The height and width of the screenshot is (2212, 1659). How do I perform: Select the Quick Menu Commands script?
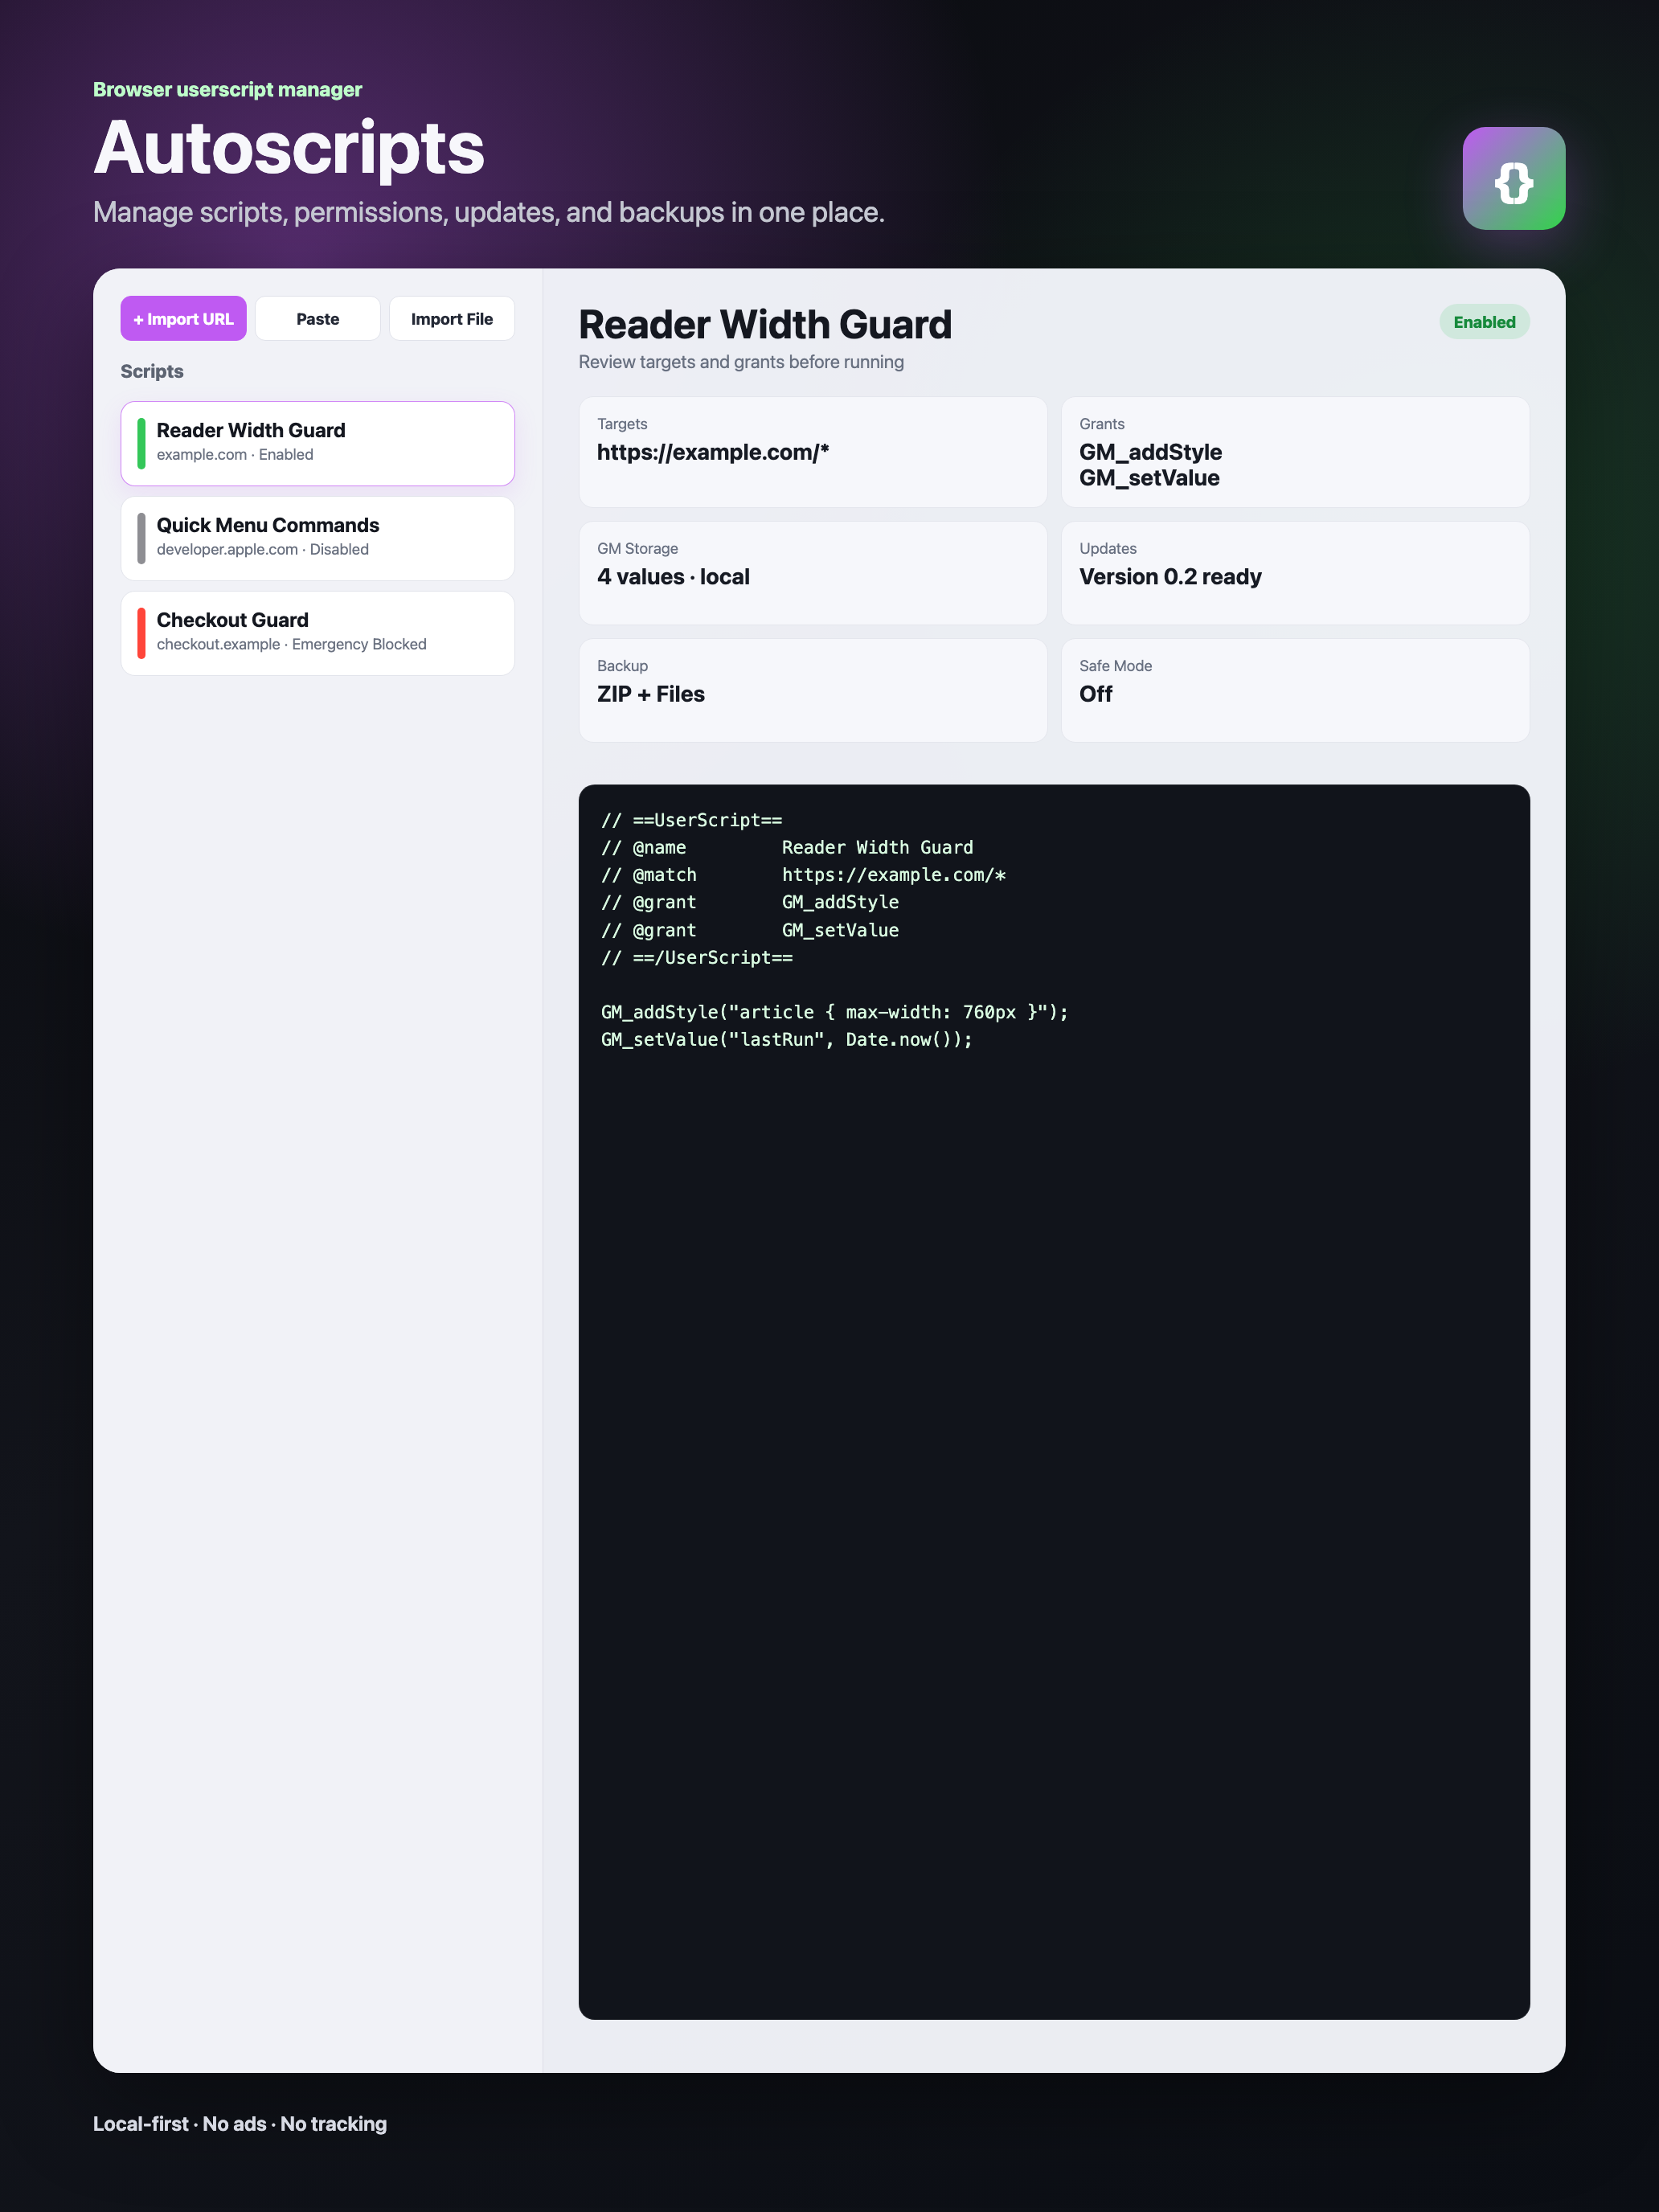(317, 538)
